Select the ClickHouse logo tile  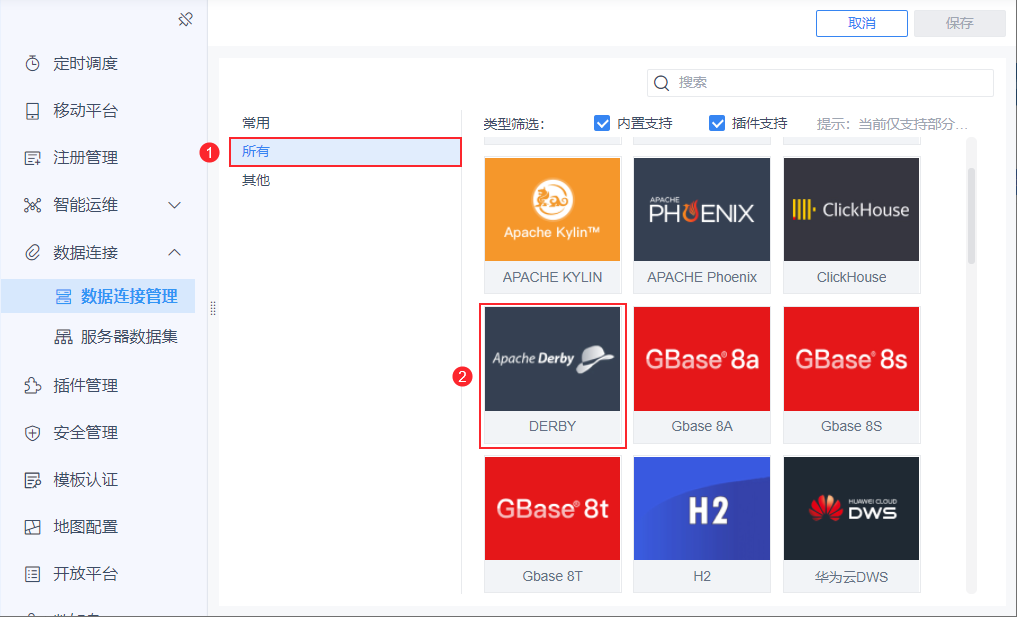click(852, 210)
